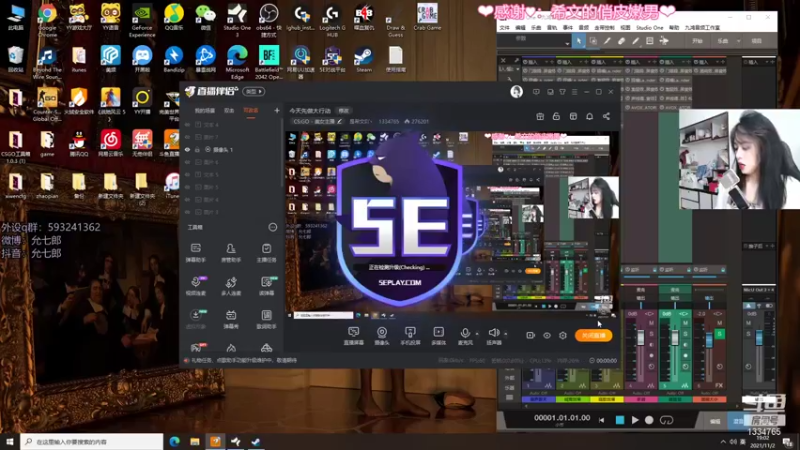This screenshot has width=800, height=450.
Task: Click the purple channel 4 volume fader
Action: pyautogui.click(x=641, y=338)
